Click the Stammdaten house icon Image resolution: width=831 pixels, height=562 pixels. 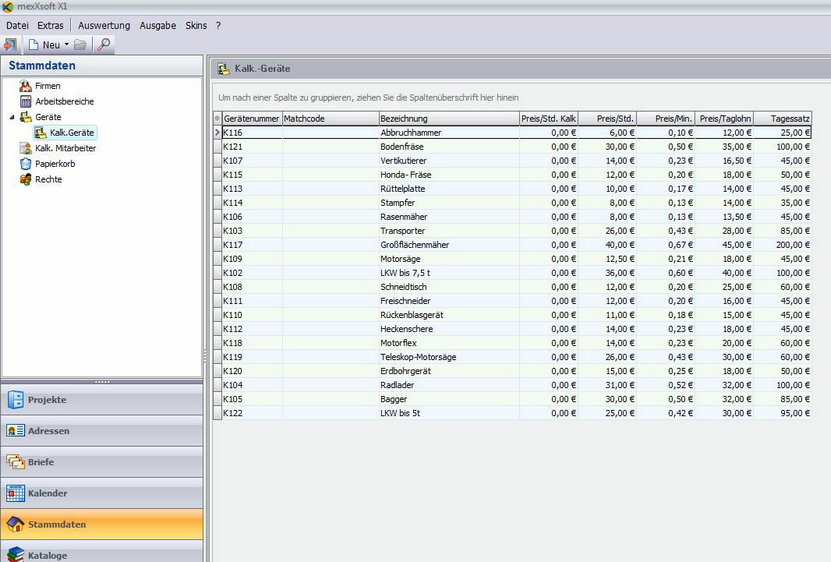[15, 524]
